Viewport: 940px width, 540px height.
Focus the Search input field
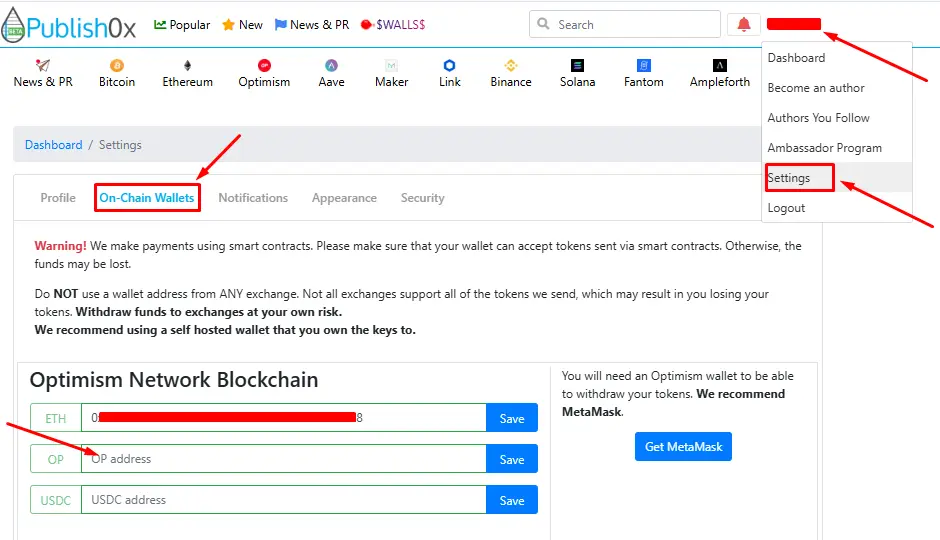click(x=625, y=24)
